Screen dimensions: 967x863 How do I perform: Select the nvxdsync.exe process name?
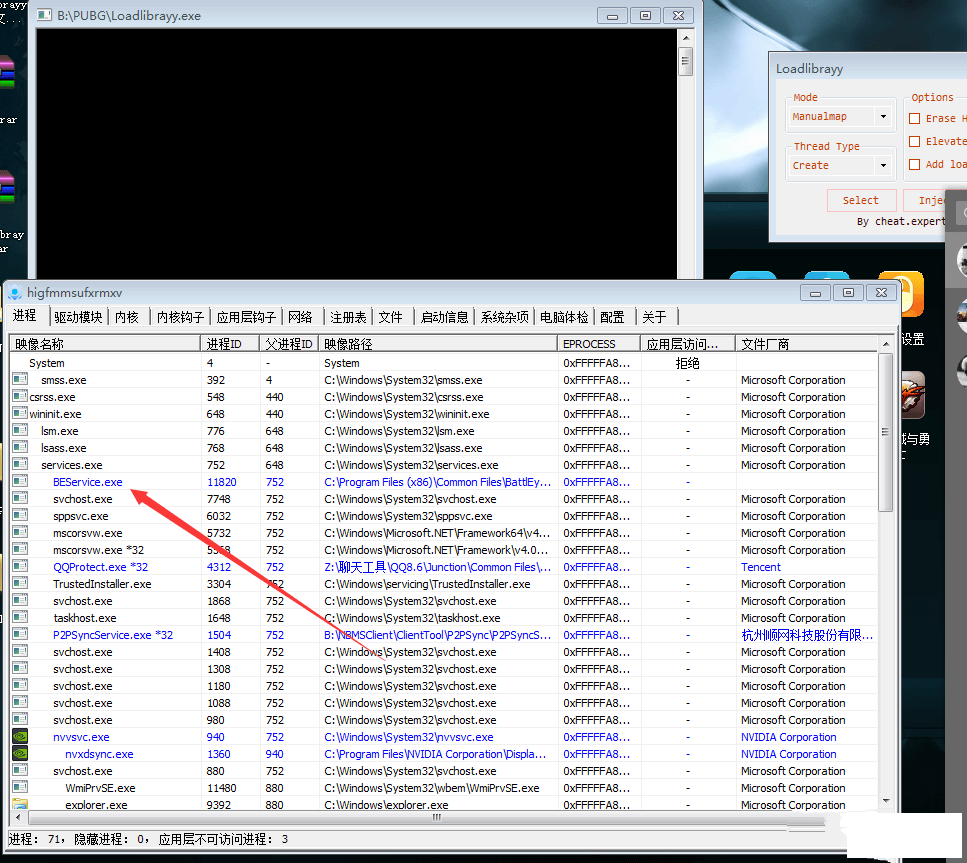tap(99, 754)
